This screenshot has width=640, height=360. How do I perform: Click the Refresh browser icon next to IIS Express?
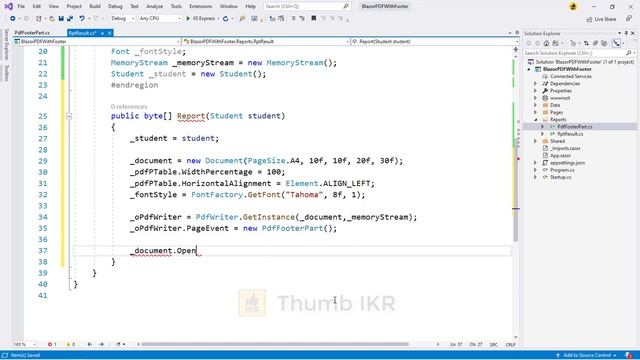(x=225, y=18)
